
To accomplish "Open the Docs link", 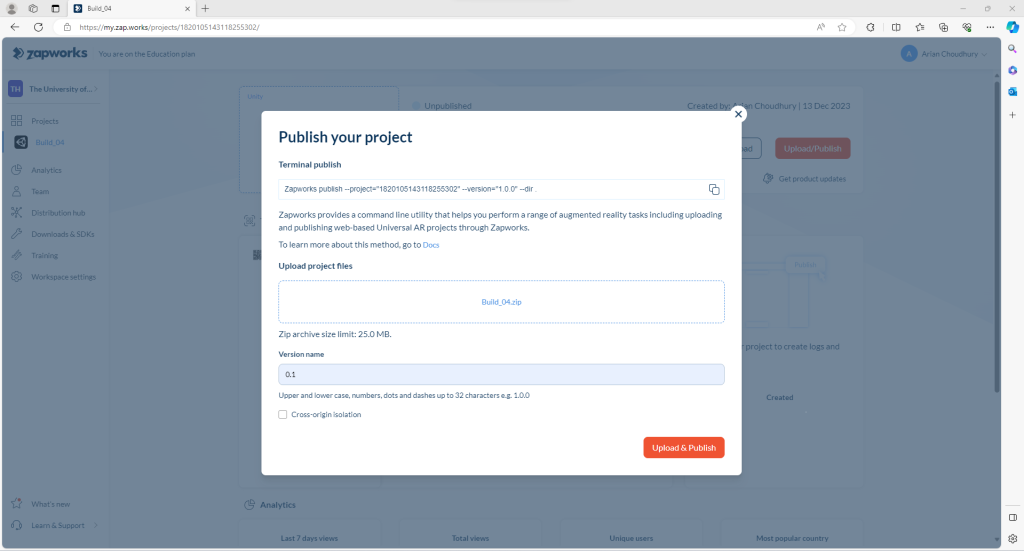I will point(431,245).
